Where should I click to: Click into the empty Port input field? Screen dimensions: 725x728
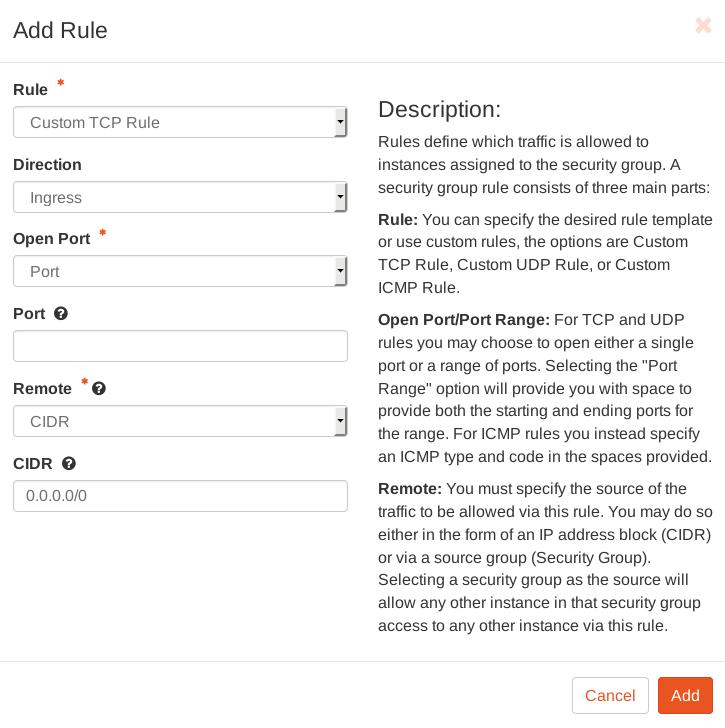[180, 346]
